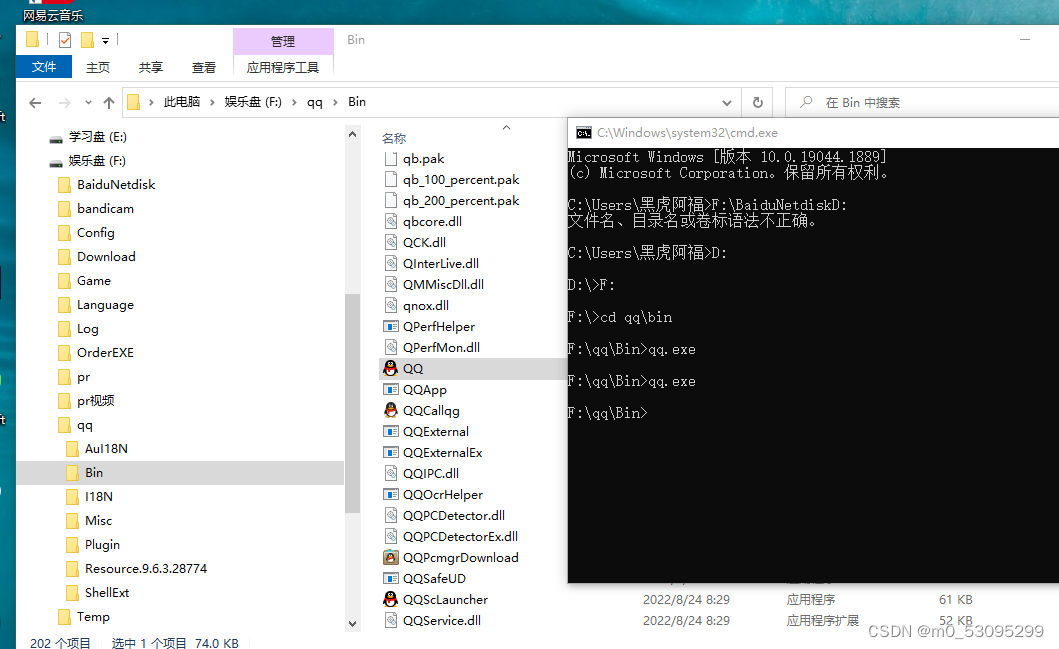Select the QPerfHelper application icon
This screenshot has width=1059, height=649.
coord(390,326)
